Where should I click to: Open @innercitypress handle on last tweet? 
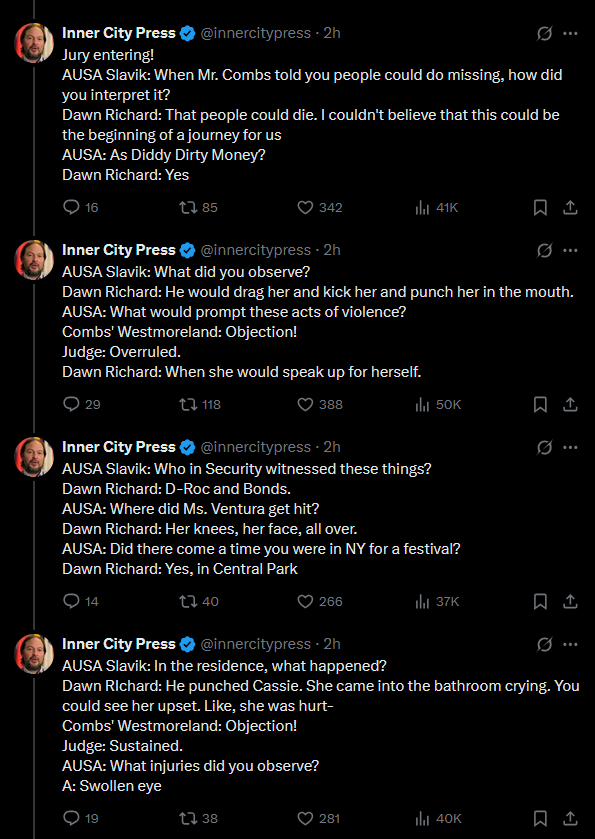[x=255, y=644]
